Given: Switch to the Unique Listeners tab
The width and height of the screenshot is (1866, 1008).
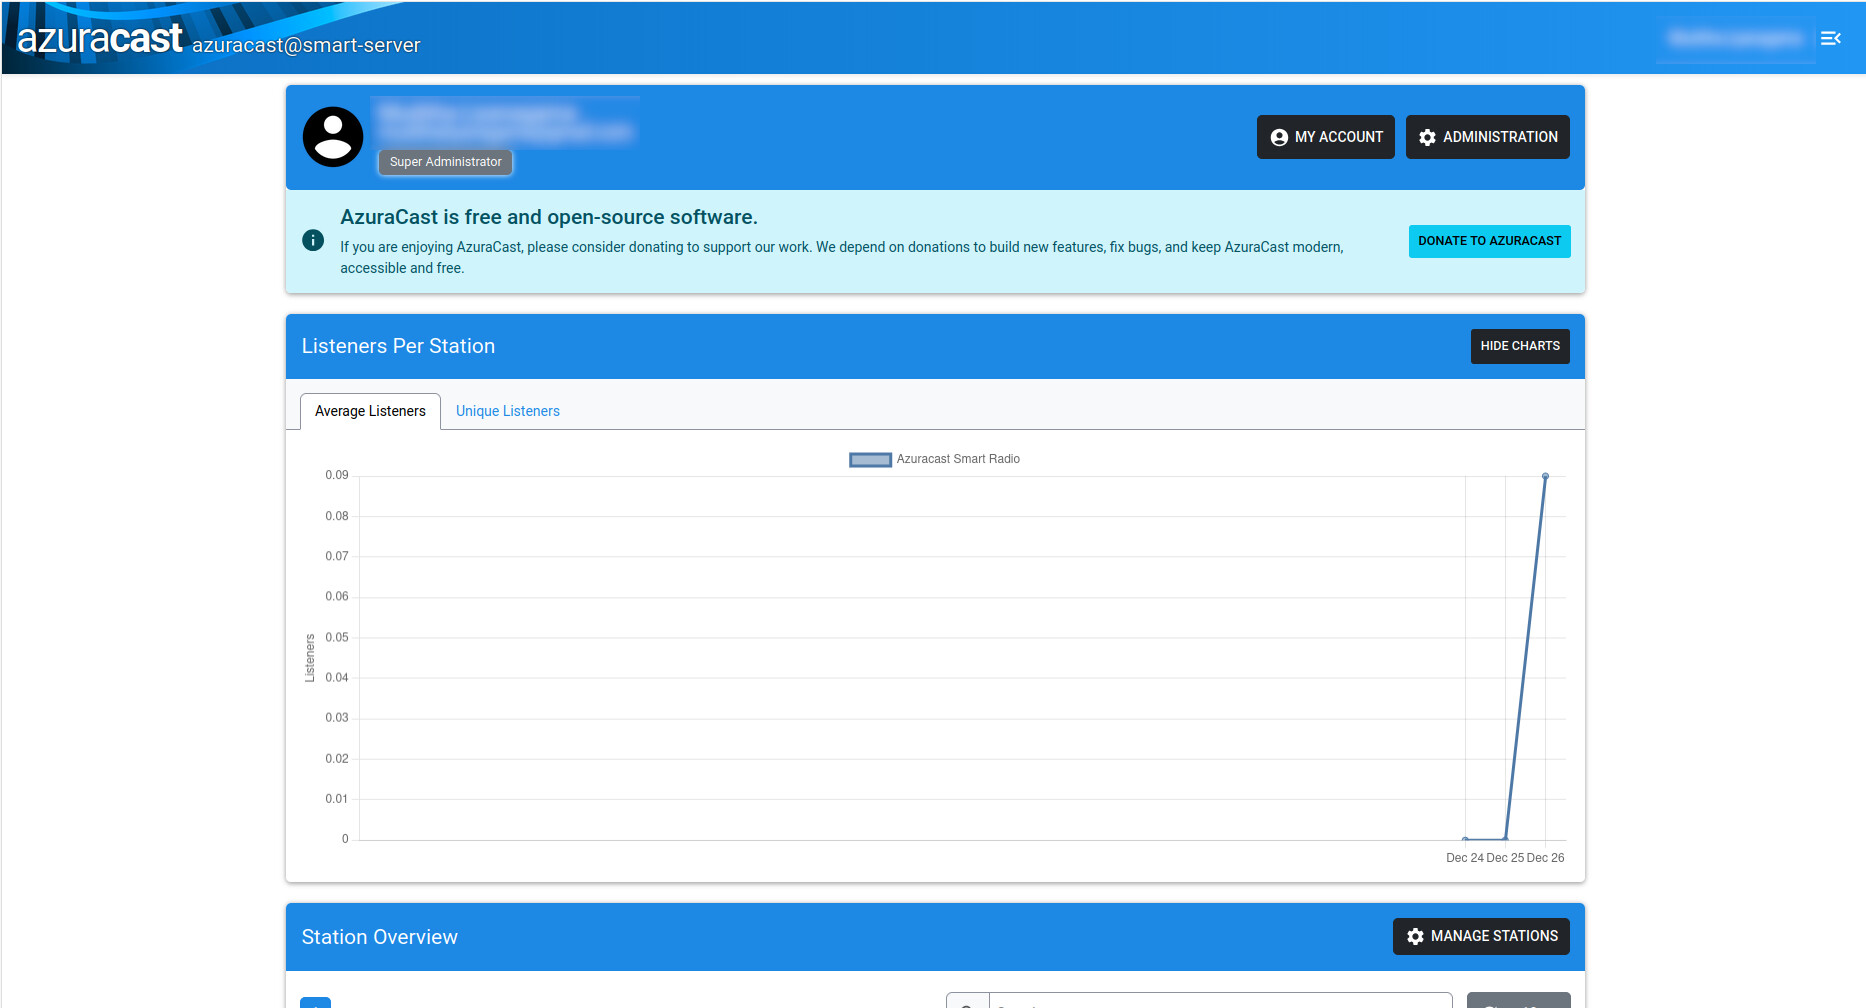Looking at the screenshot, I should (x=507, y=411).
